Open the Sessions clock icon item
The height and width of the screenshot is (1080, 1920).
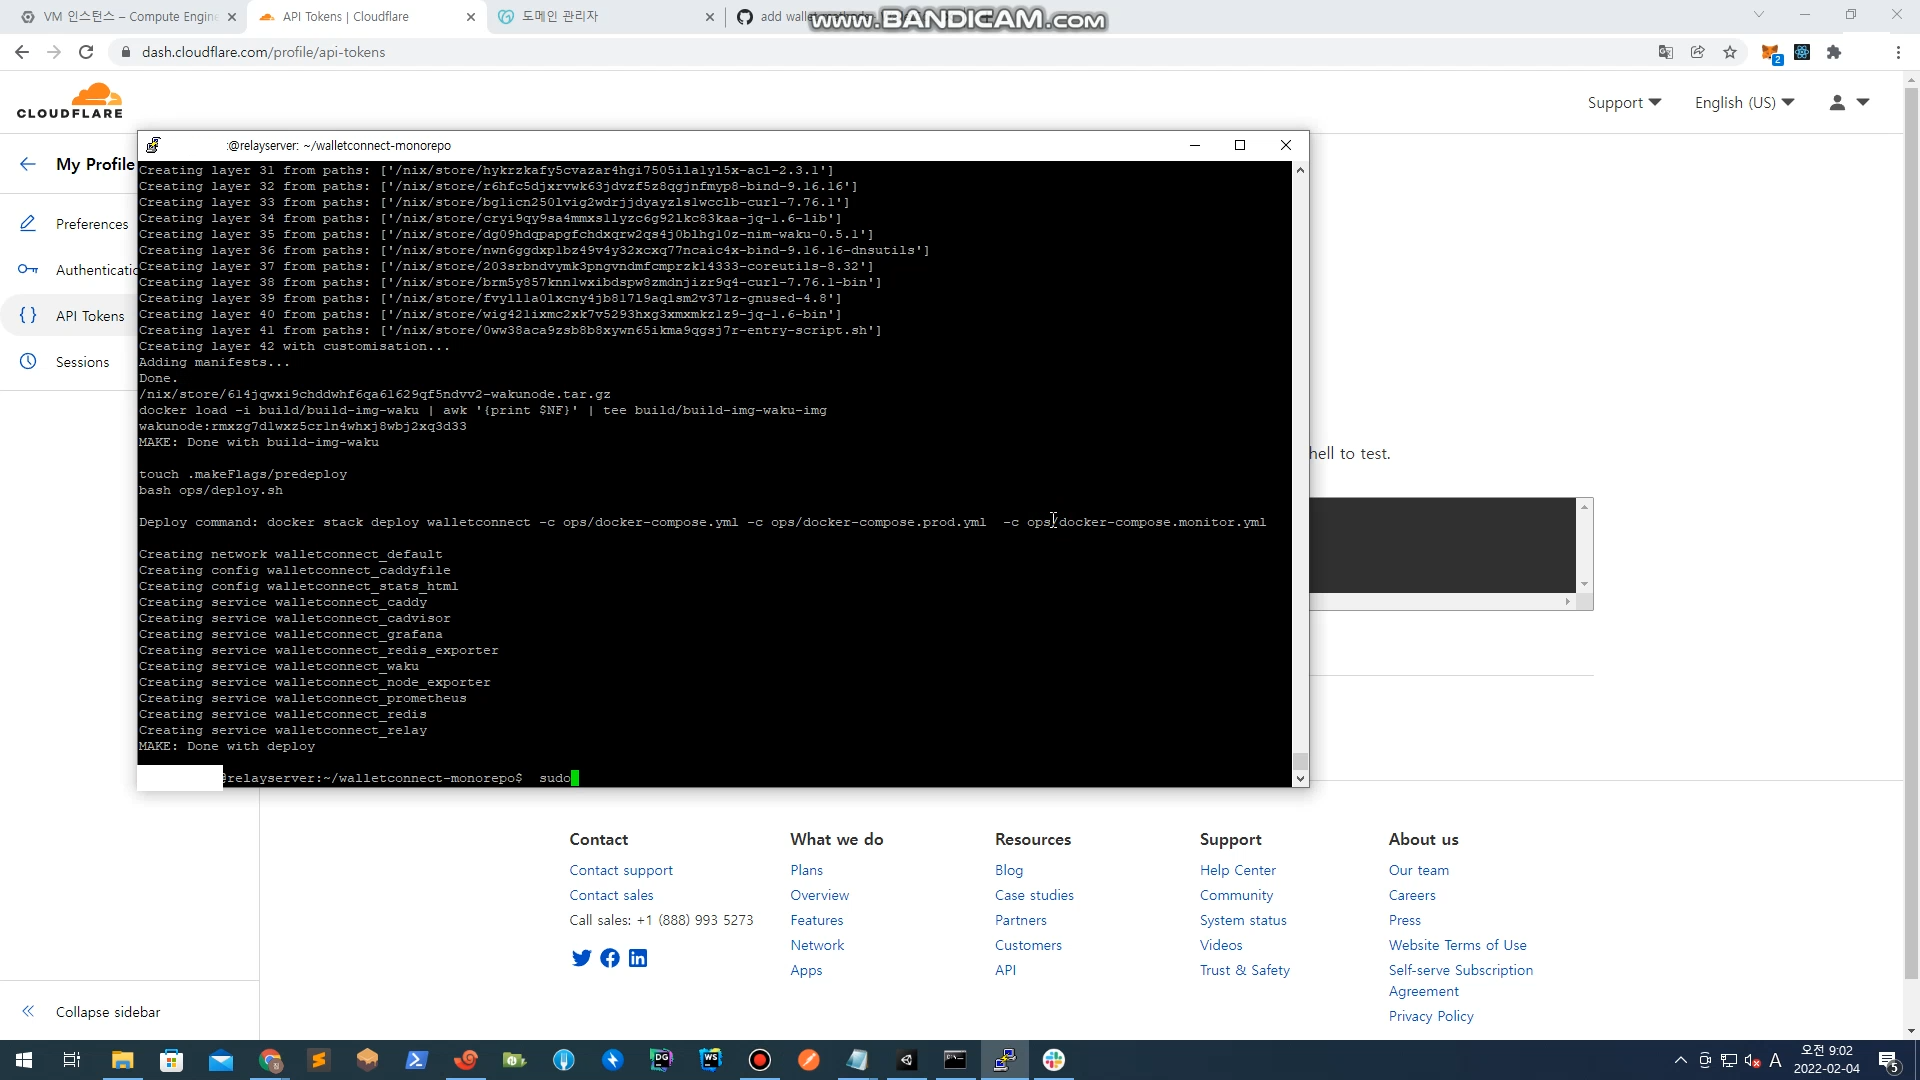[x=28, y=362]
